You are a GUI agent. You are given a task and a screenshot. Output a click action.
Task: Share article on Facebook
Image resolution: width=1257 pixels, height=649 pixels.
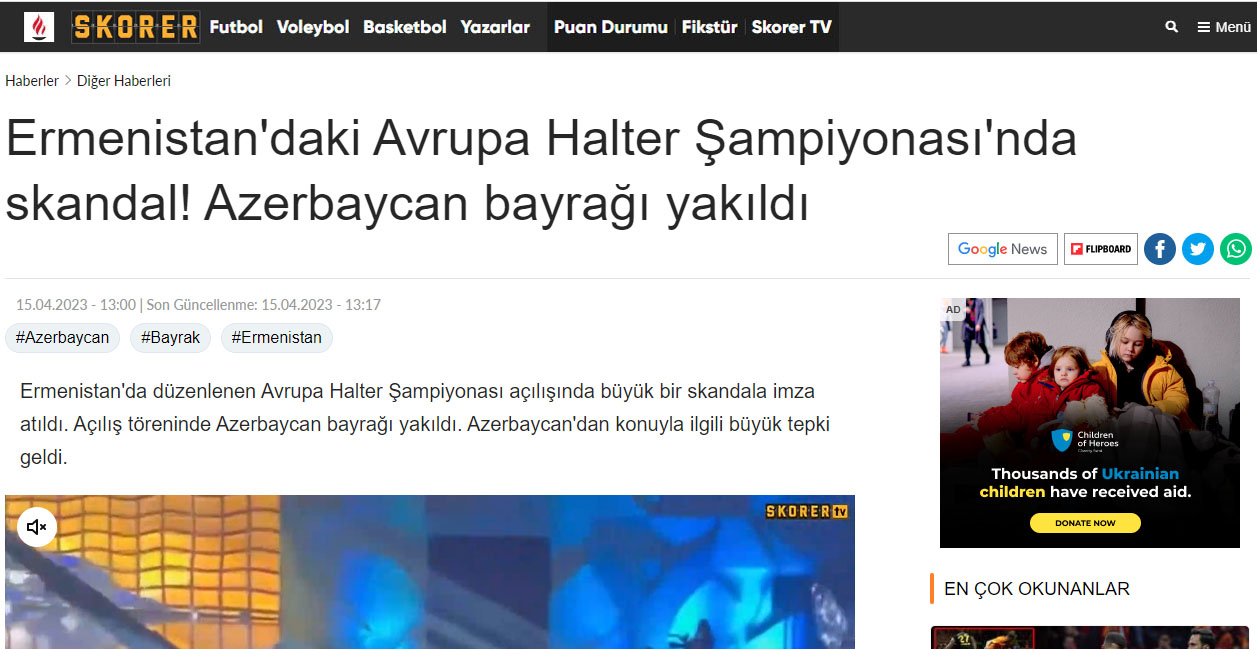point(1159,249)
